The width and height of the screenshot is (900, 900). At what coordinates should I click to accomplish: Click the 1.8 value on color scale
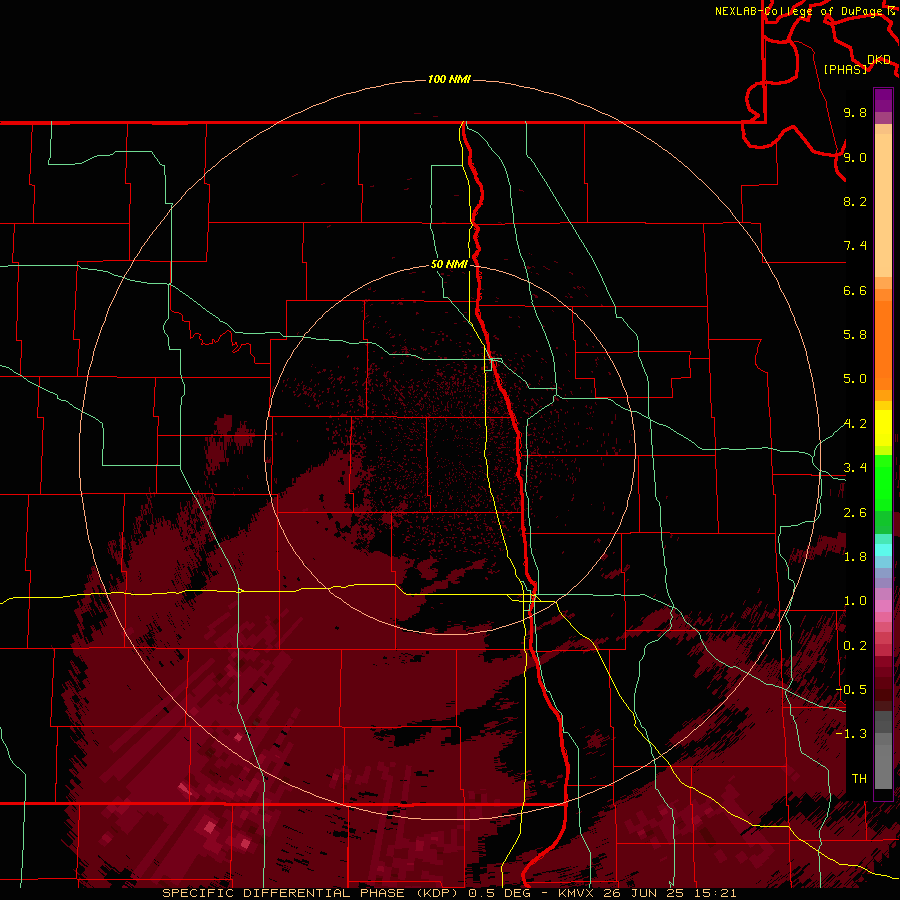coord(855,557)
